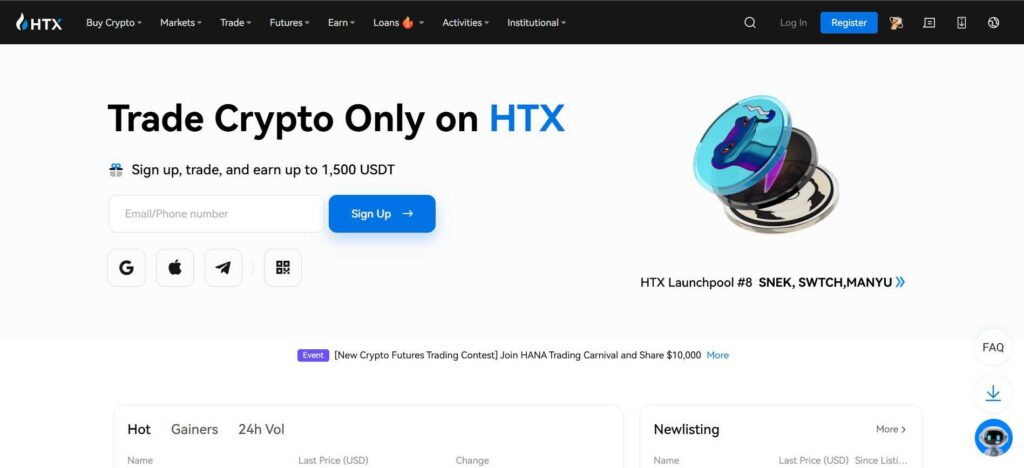1024x468 pixels.
Task: Switch to the 24h Vol tab
Action: 261,429
